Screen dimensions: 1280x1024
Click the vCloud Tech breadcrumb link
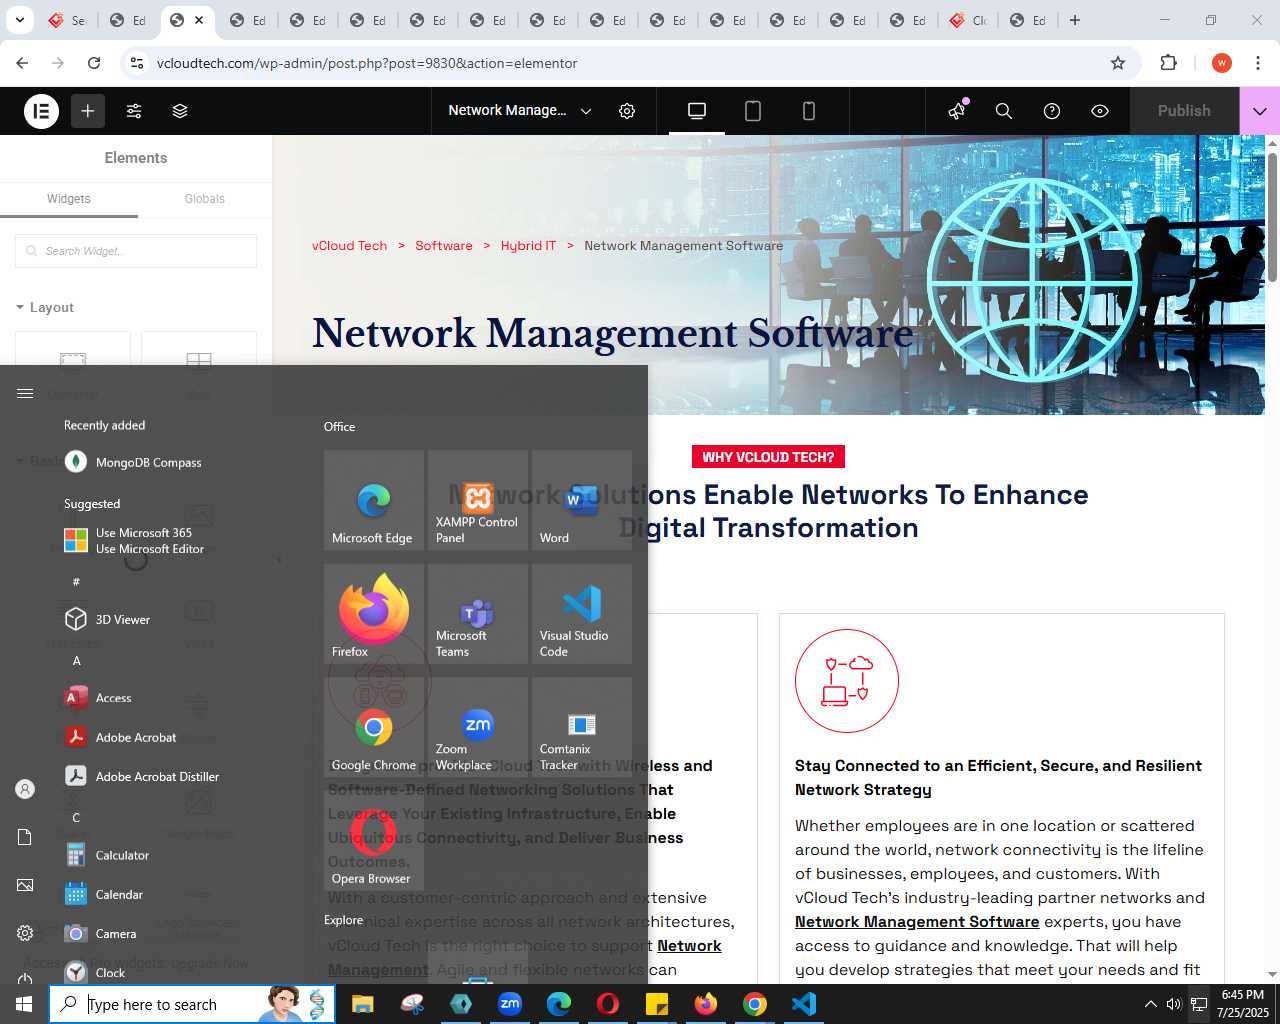click(349, 246)
